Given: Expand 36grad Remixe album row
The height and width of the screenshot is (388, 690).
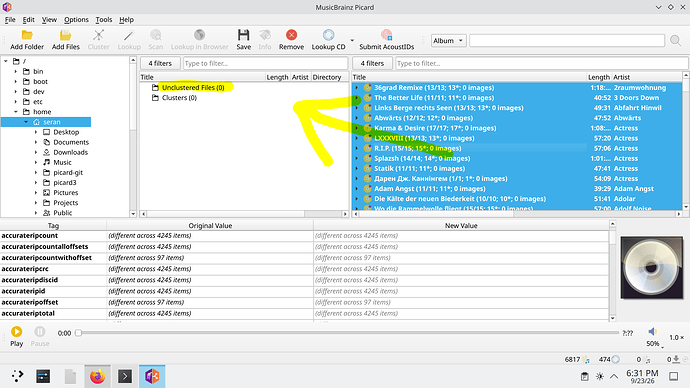Looking at the screenshot, I should 357,88.
